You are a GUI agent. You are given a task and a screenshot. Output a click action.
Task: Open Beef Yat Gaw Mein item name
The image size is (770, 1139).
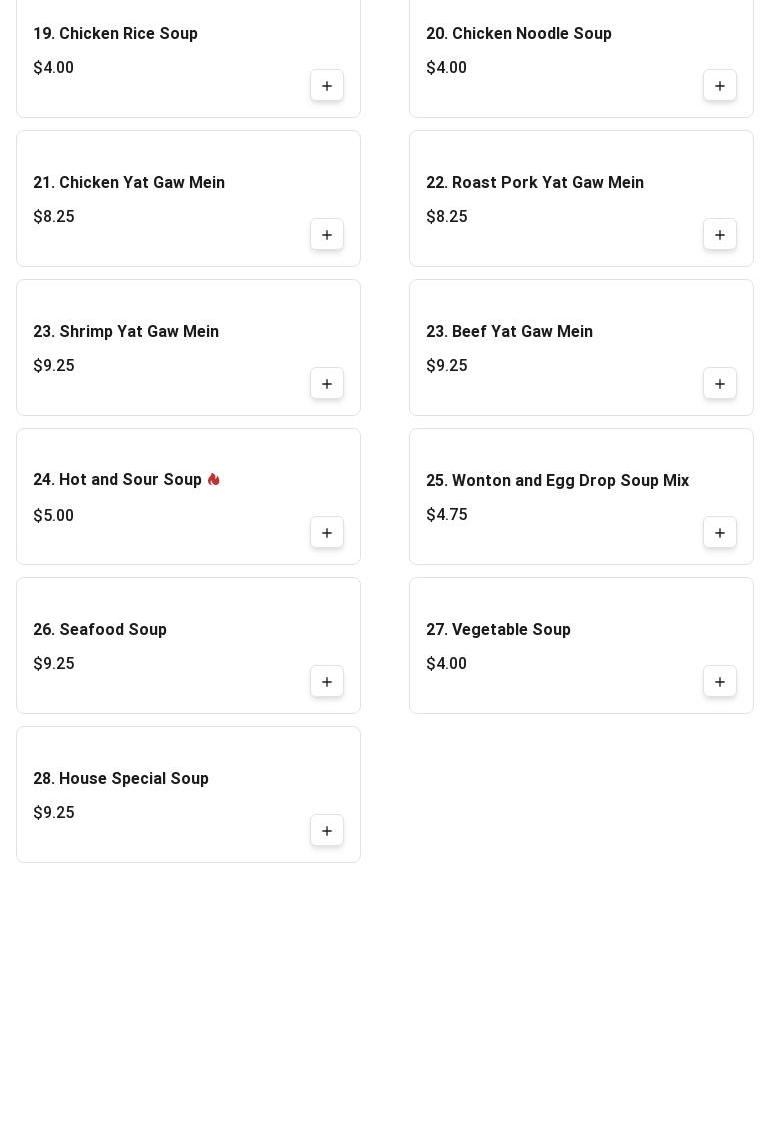pos(509,332)
